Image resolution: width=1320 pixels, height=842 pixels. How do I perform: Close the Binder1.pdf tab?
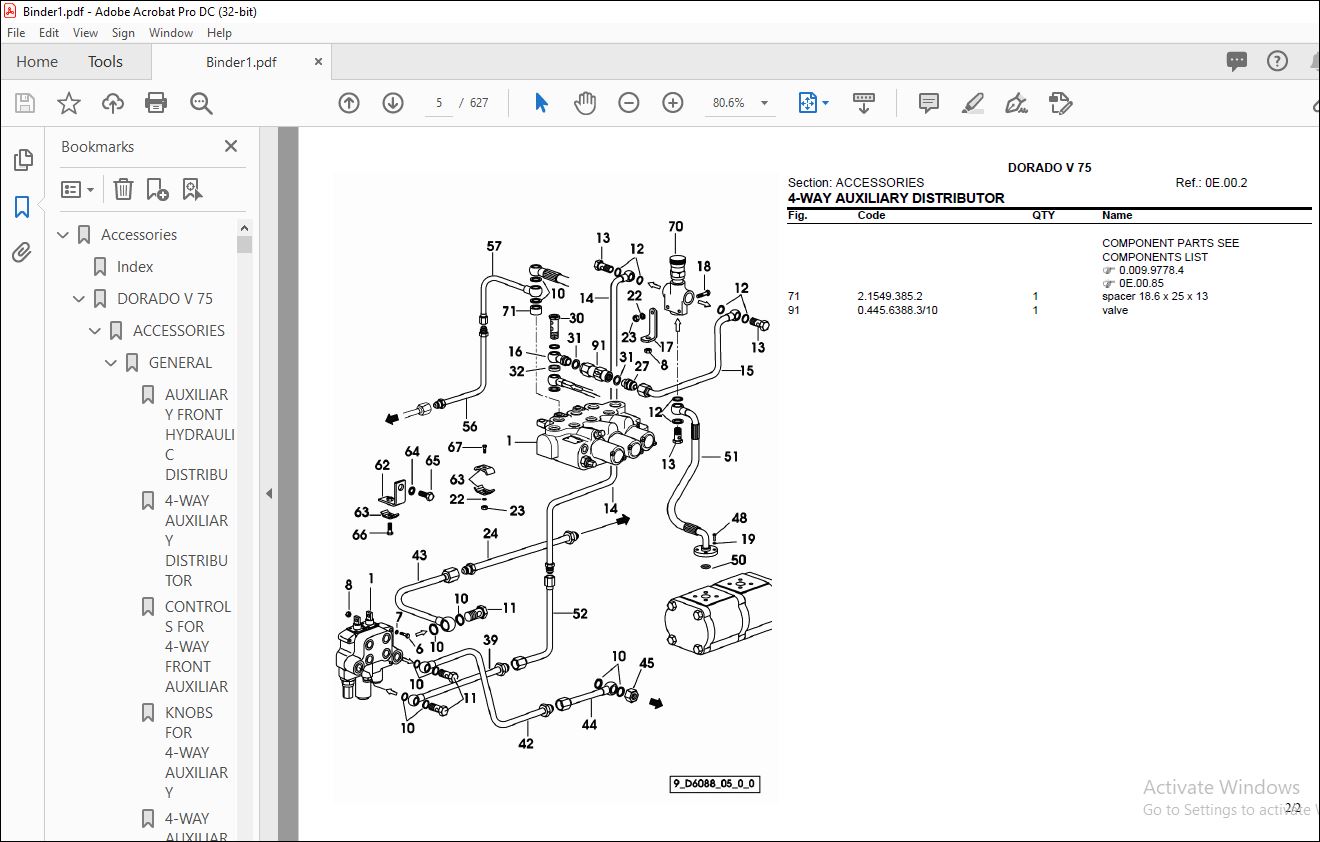(x=319, y=62)
